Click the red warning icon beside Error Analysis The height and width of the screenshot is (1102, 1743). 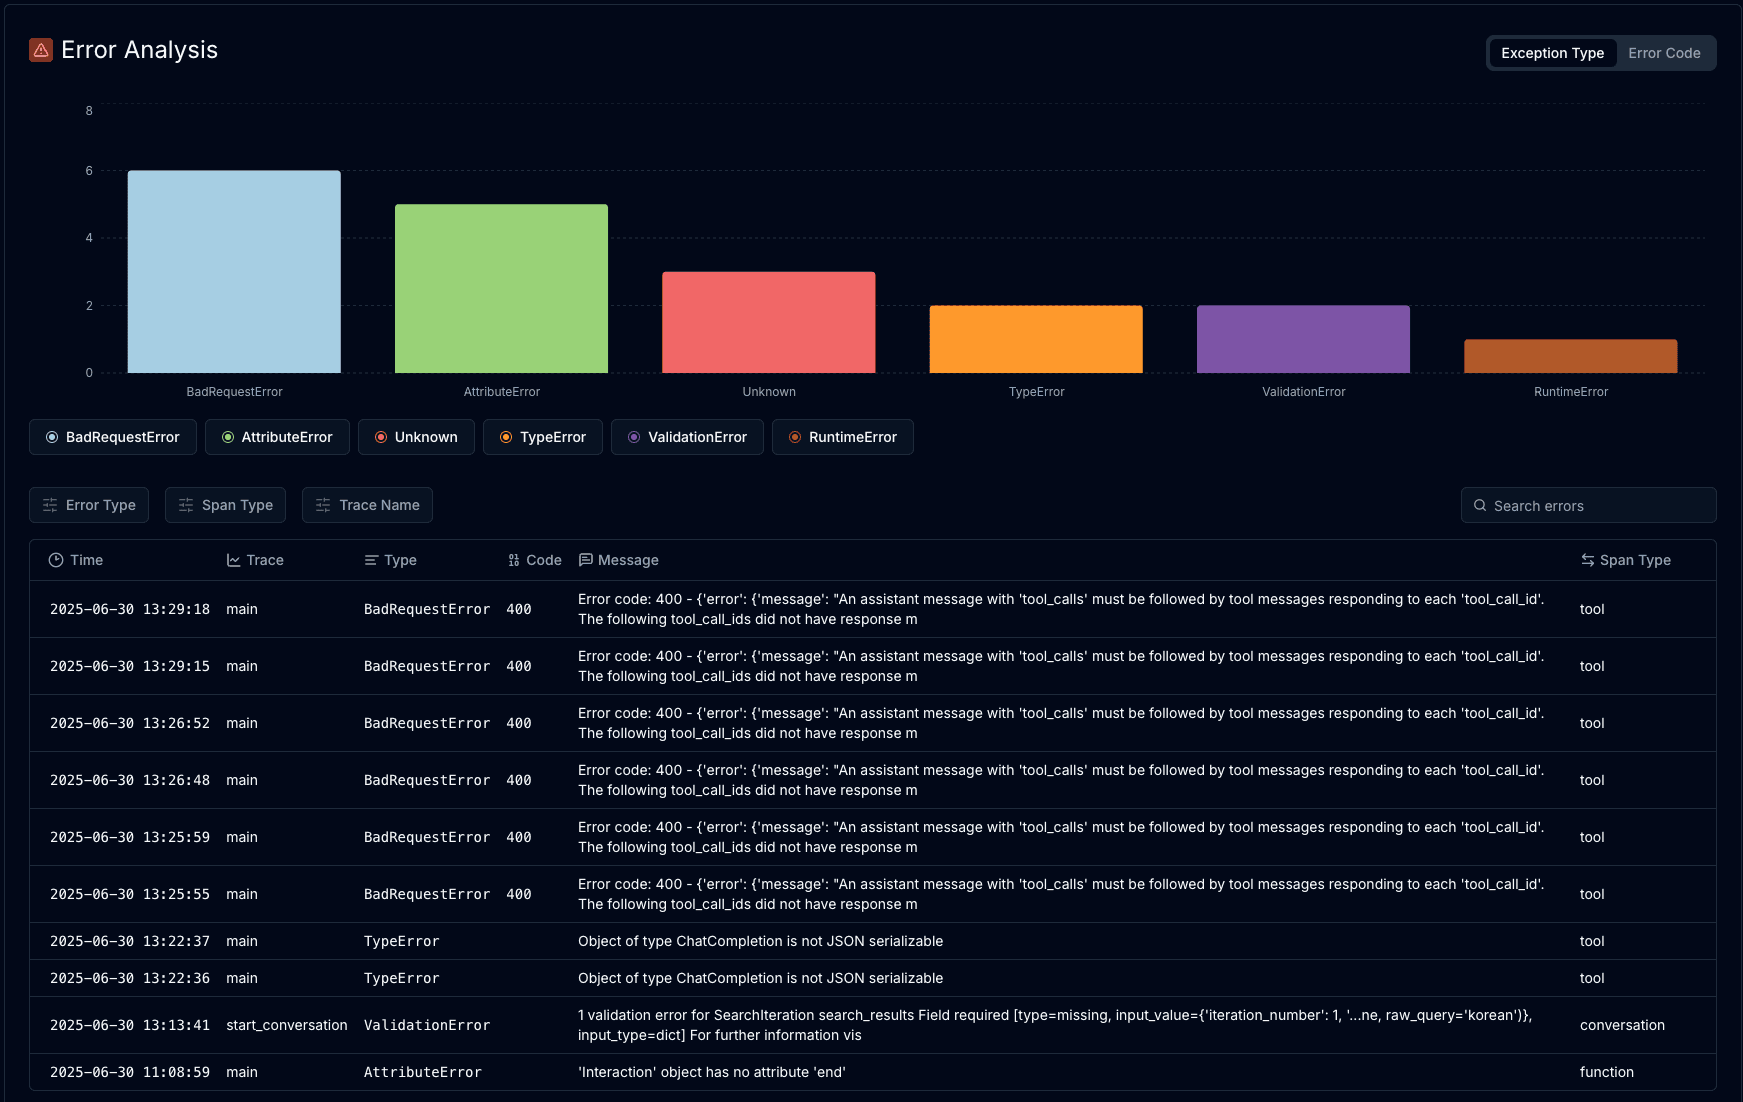click(41, 50)
